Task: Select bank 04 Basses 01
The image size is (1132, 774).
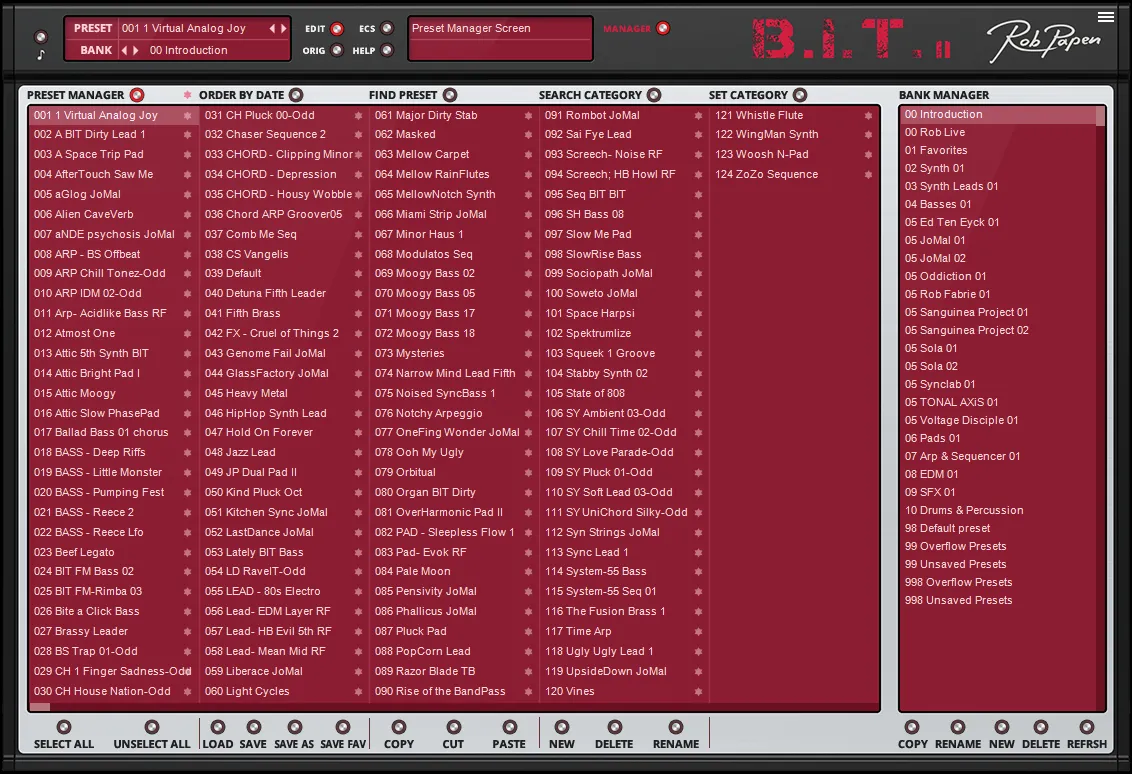Action: click(998, 204)
